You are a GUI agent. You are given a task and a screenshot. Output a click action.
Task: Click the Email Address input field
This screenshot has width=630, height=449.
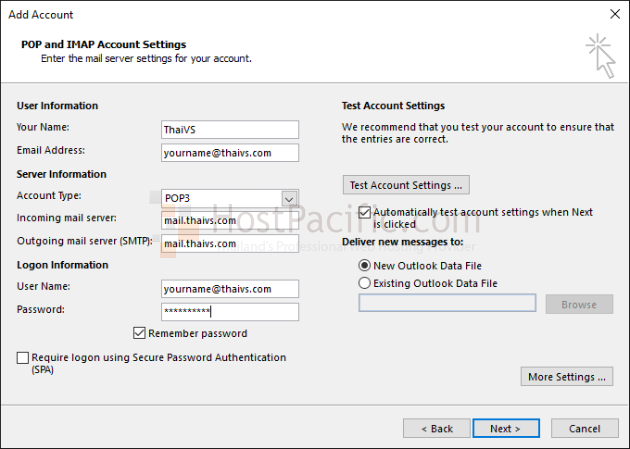[x=230, y=153]
